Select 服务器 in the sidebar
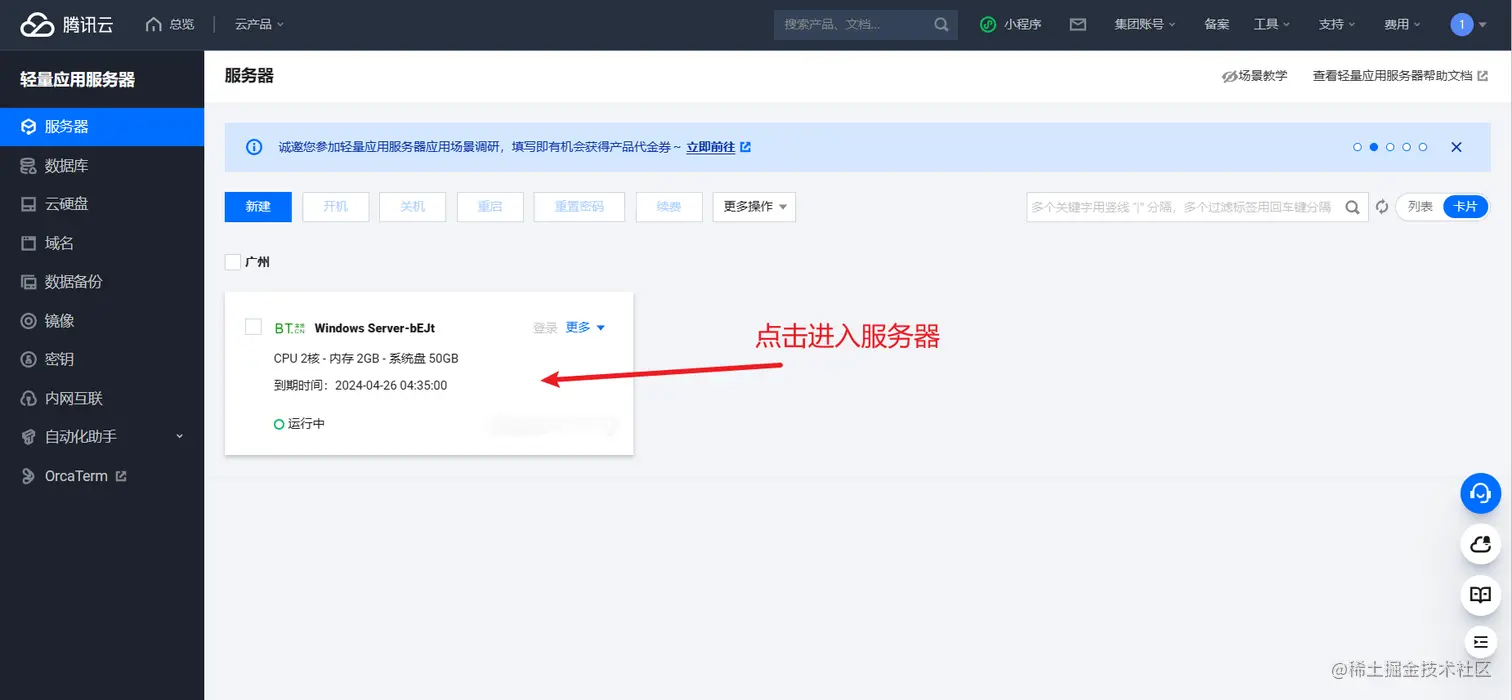This screenshot has width=1512, height=700. point(102,127)
